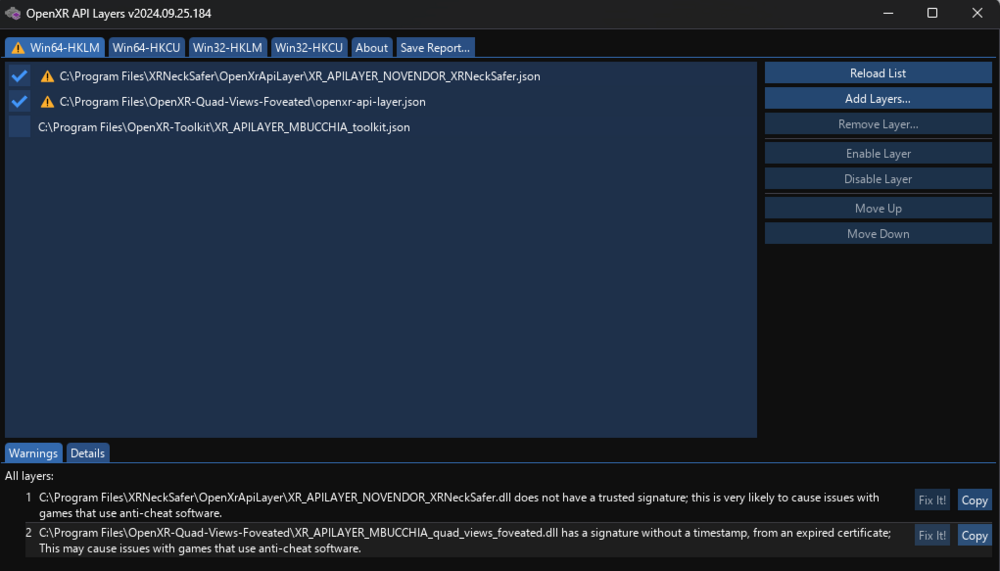Click warning triangle beside XRNeckSafer.json layer
The height and width of the screenshot is (571, 1000).
pyautogui.click(x=47, y=77)
